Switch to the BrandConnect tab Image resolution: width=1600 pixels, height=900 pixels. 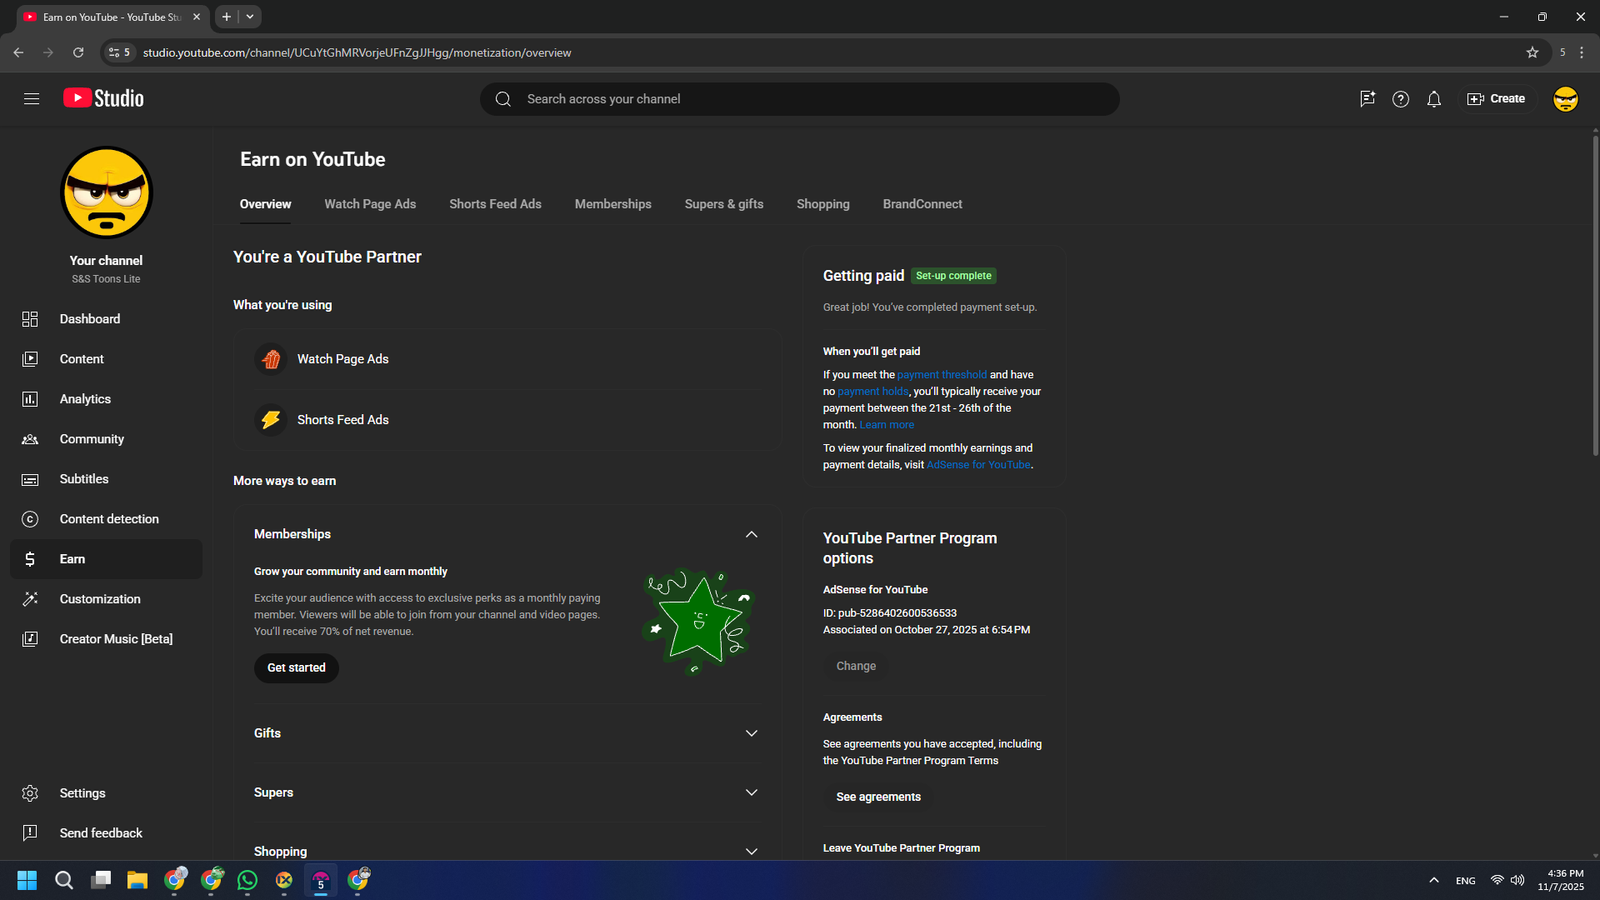[922, 204]
